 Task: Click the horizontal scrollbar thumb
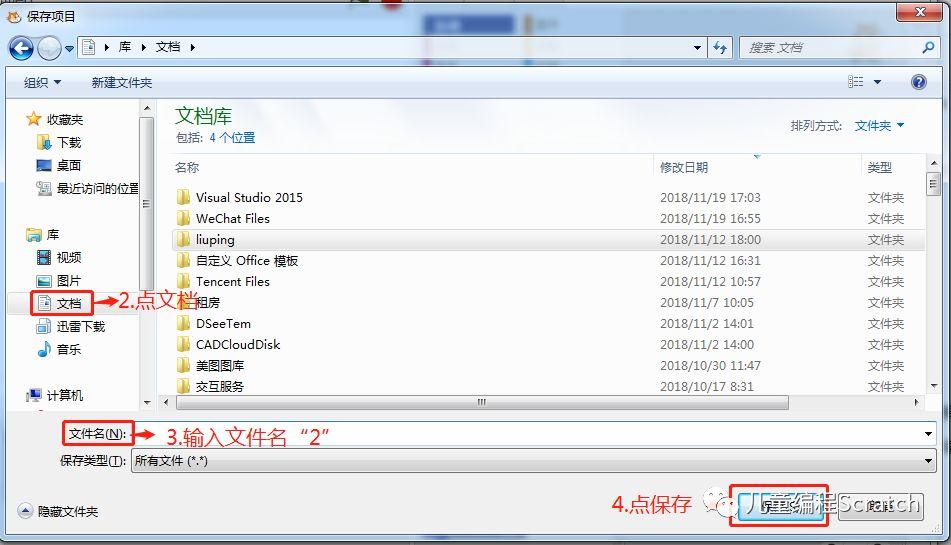point(482,402)
